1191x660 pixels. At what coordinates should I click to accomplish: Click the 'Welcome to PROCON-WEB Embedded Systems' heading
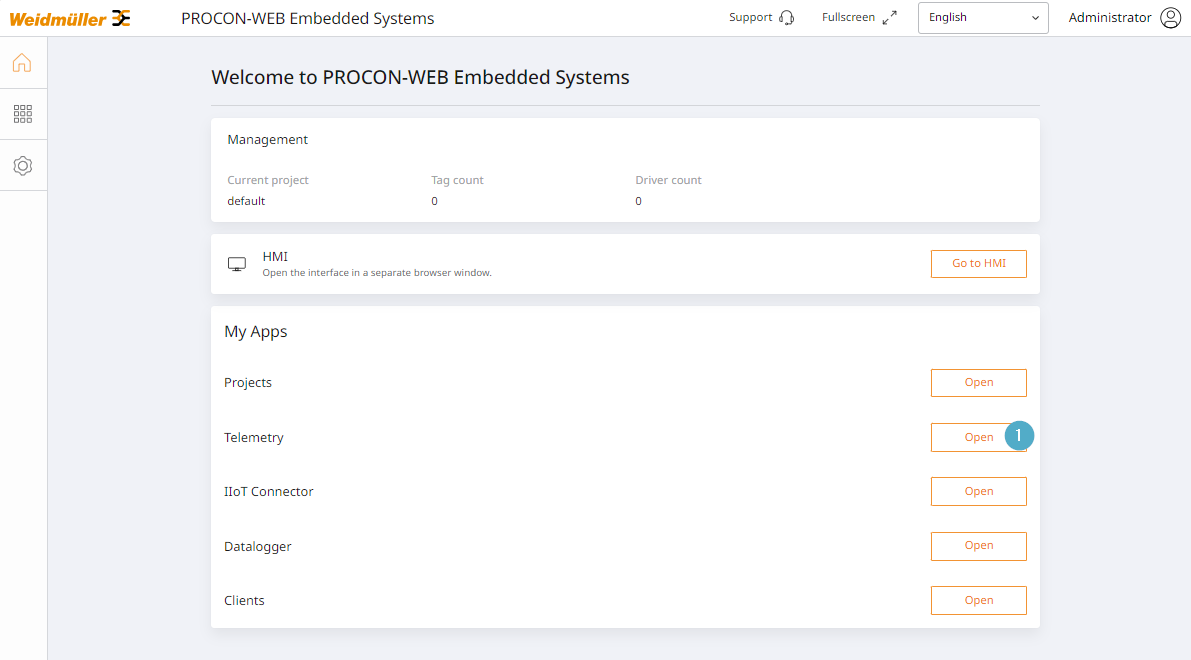click(x=420, y=77)
